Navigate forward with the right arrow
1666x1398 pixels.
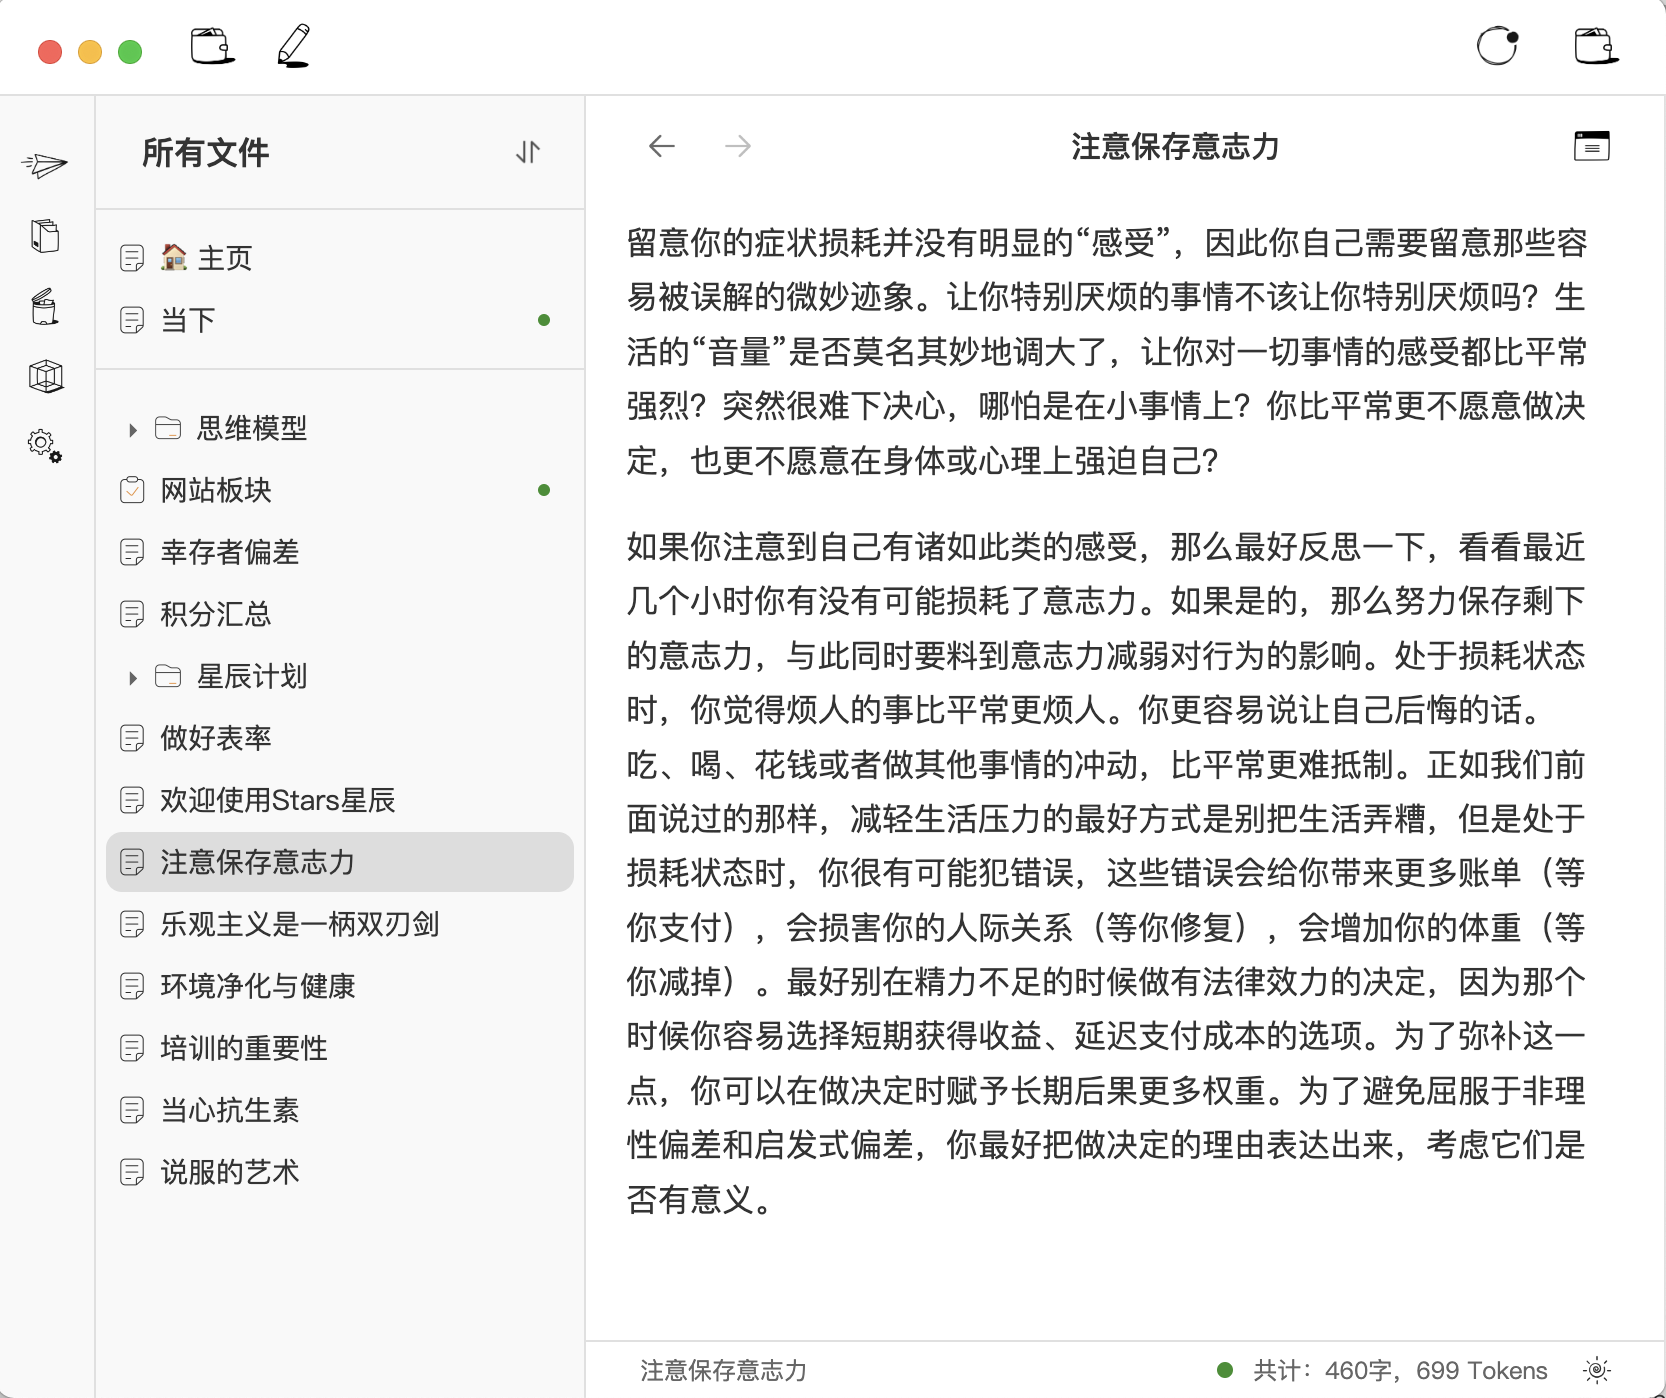pos(738,147)
